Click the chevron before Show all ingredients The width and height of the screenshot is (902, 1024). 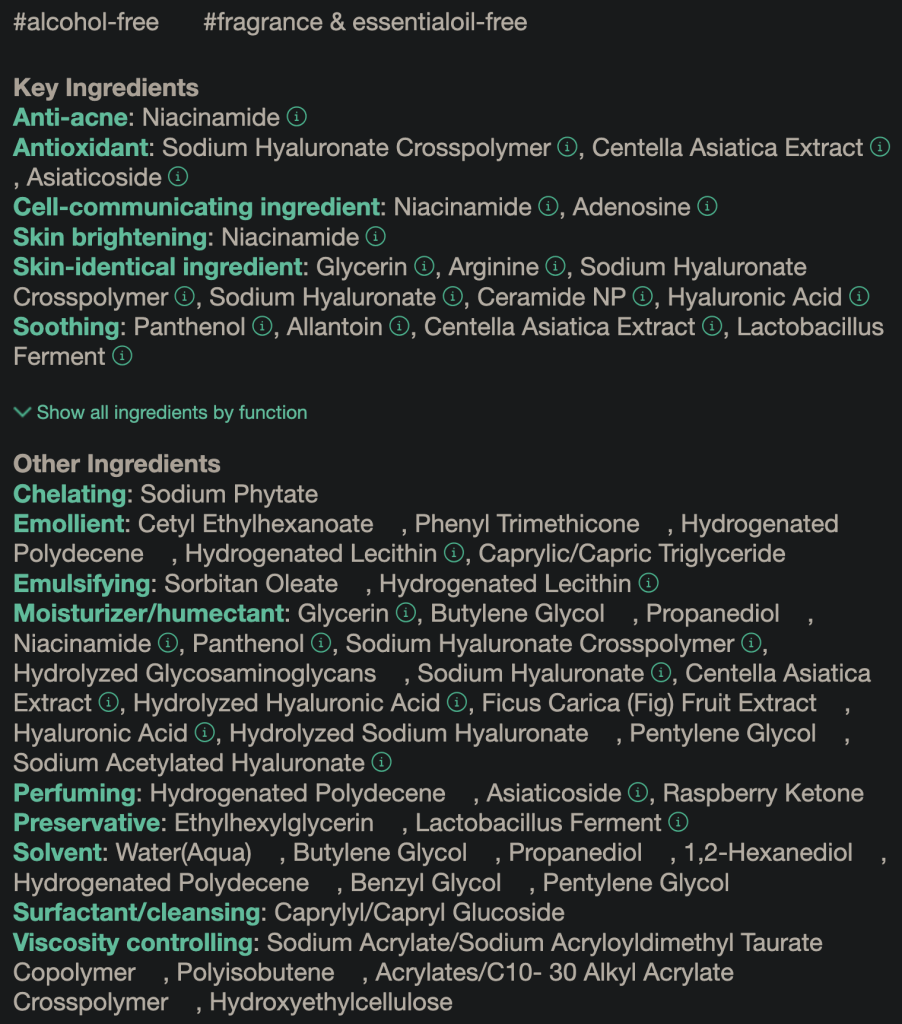(x=22, y=412)
